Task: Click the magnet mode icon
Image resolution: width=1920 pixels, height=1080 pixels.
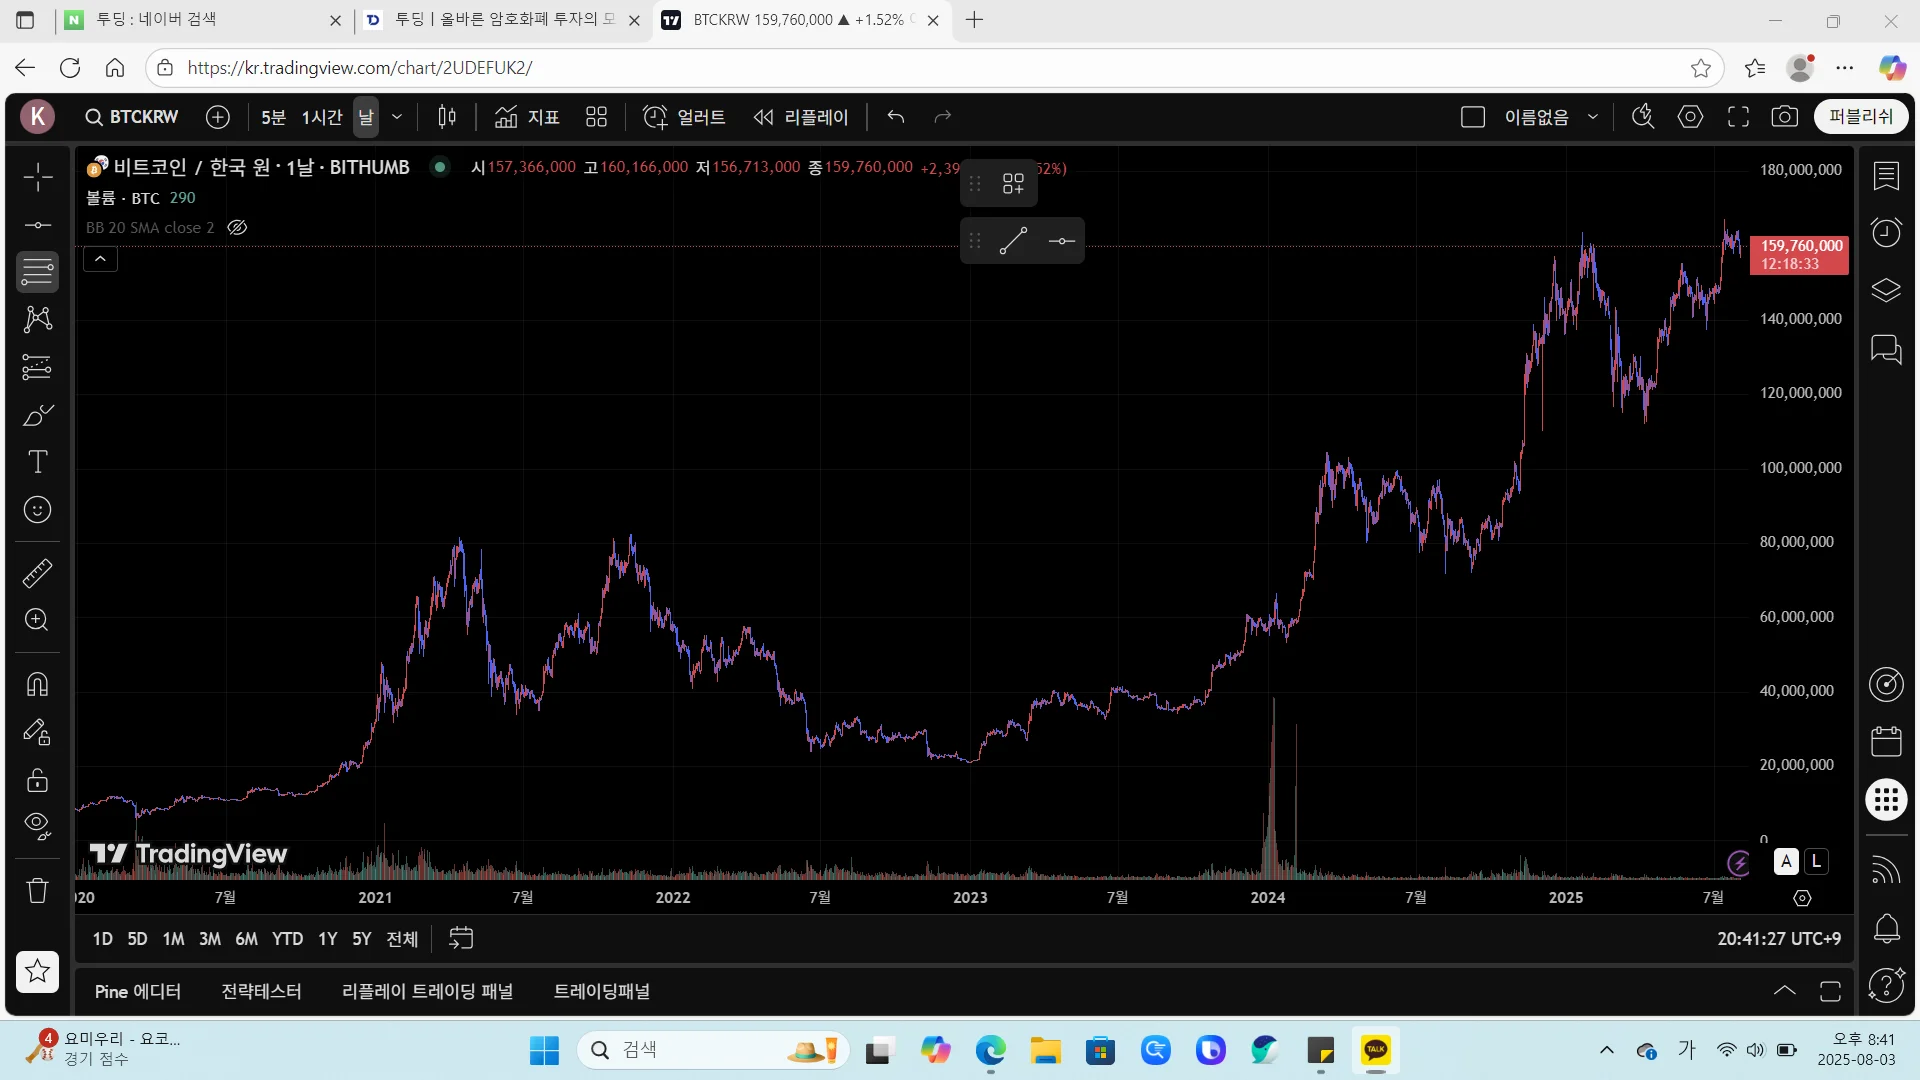Action: pos(37,685)
